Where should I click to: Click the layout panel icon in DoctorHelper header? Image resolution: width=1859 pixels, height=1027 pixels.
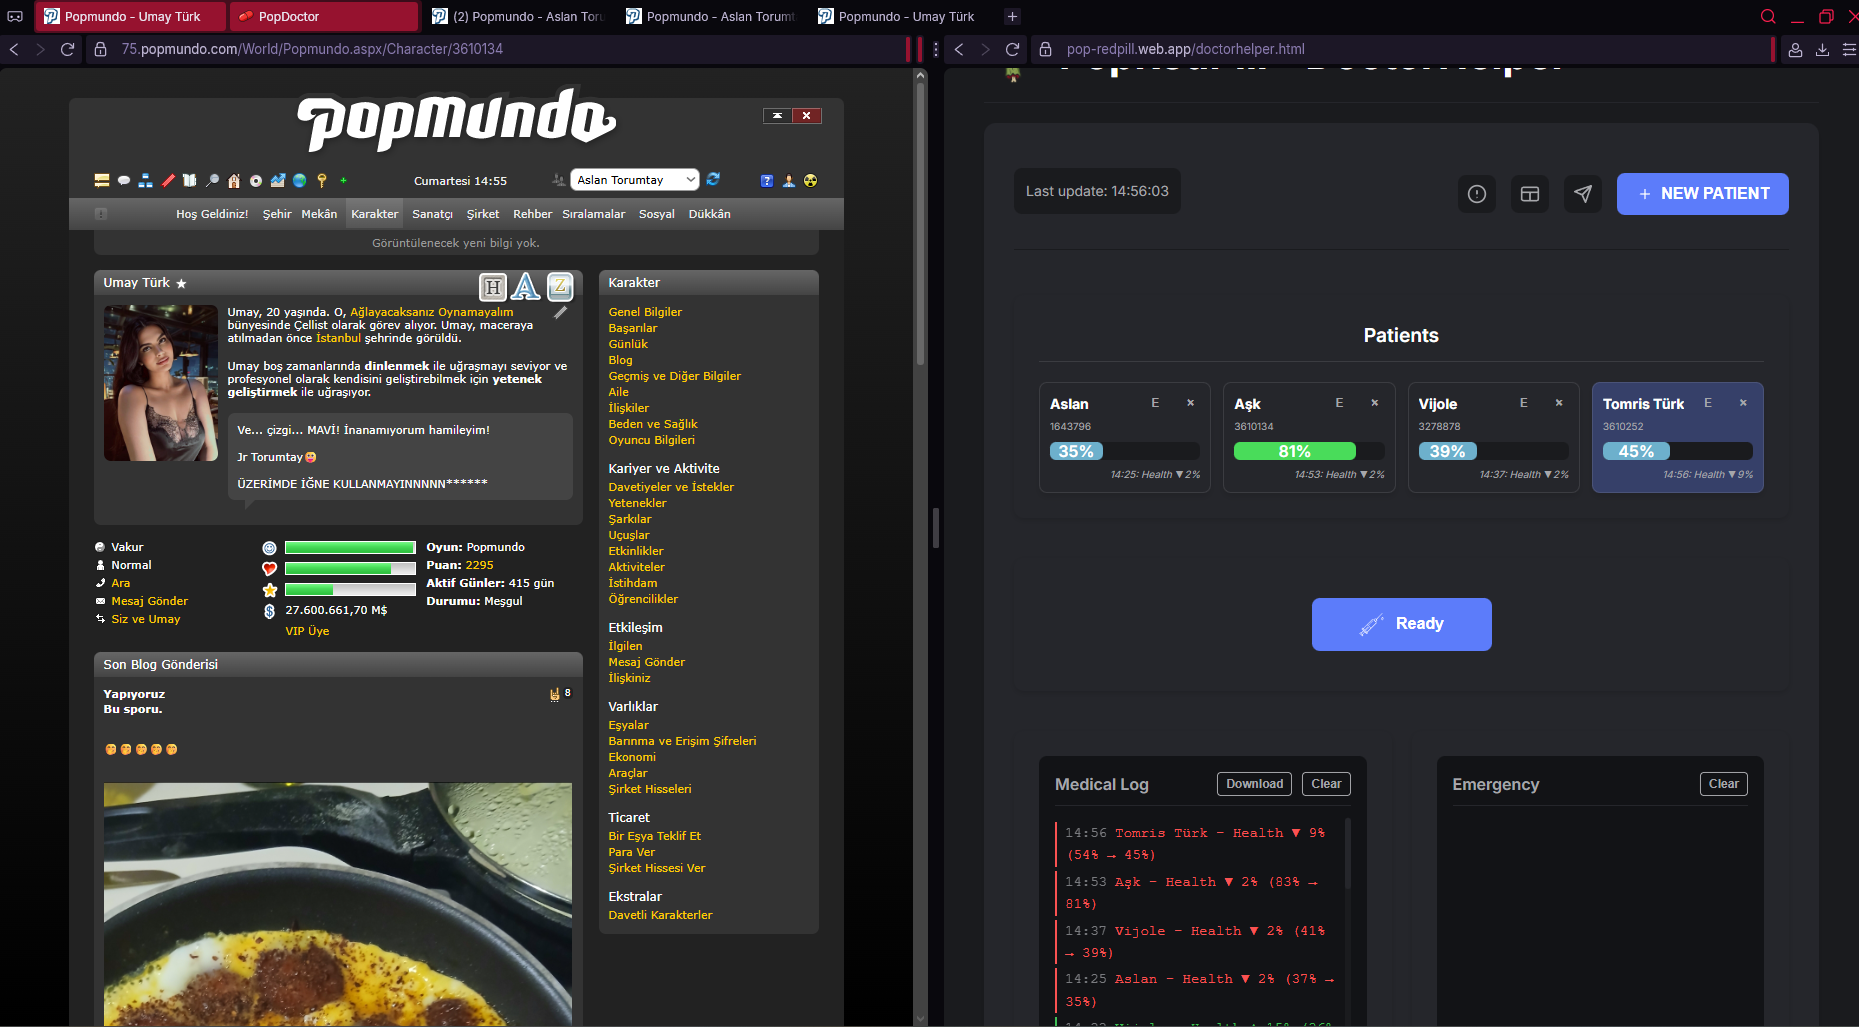1530,194
